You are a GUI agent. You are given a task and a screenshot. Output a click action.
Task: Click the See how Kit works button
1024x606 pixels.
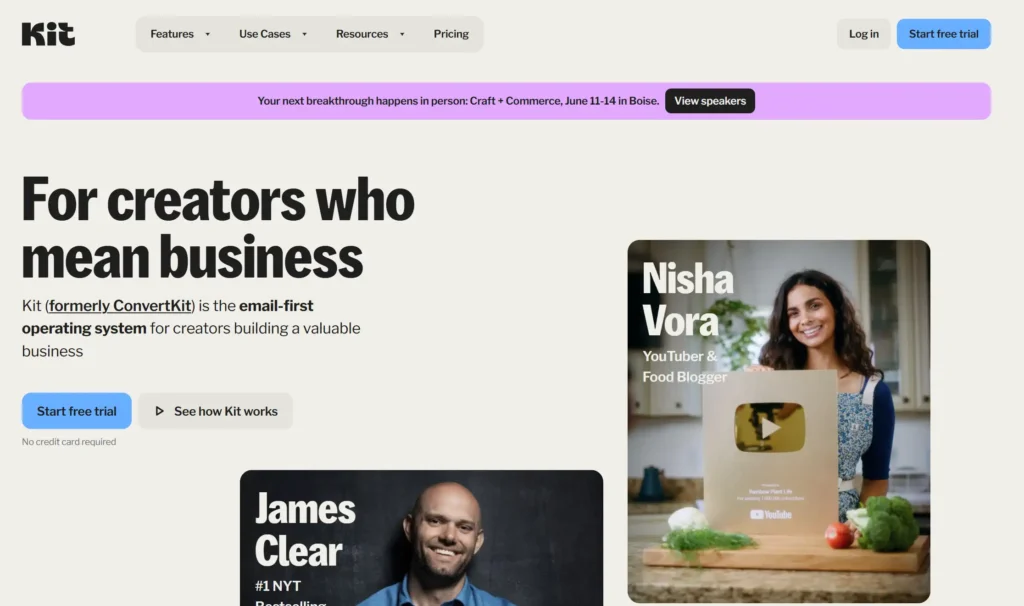point(216,411)
